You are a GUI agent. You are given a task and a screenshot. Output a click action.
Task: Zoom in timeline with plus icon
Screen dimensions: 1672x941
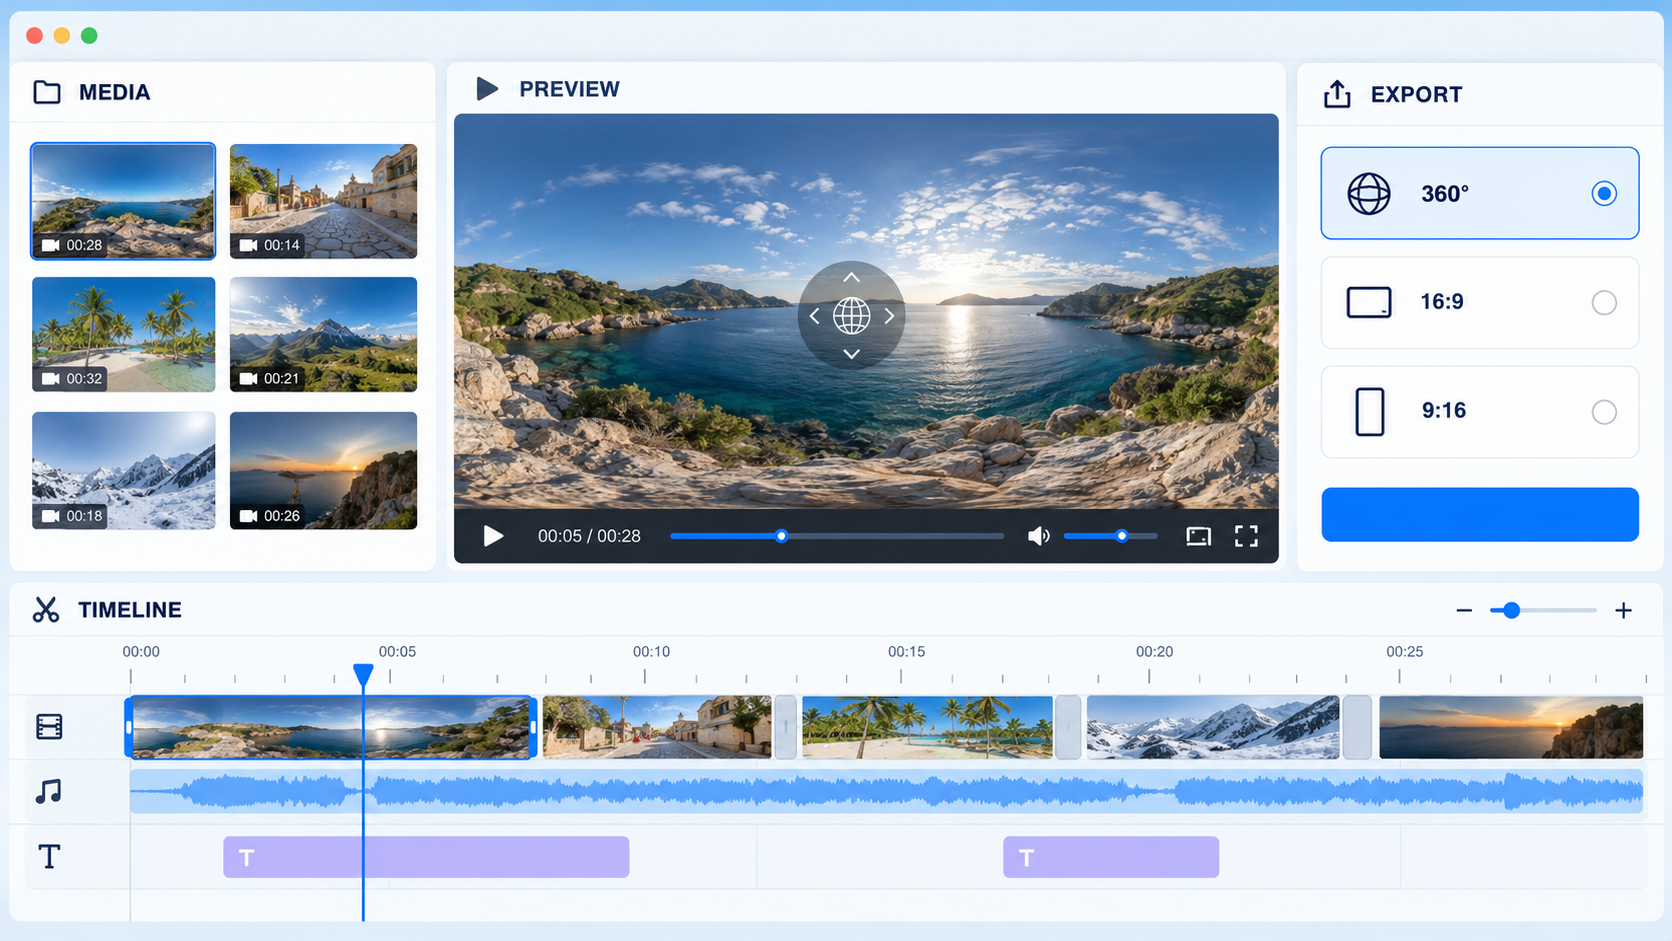tap(1623, 610)
